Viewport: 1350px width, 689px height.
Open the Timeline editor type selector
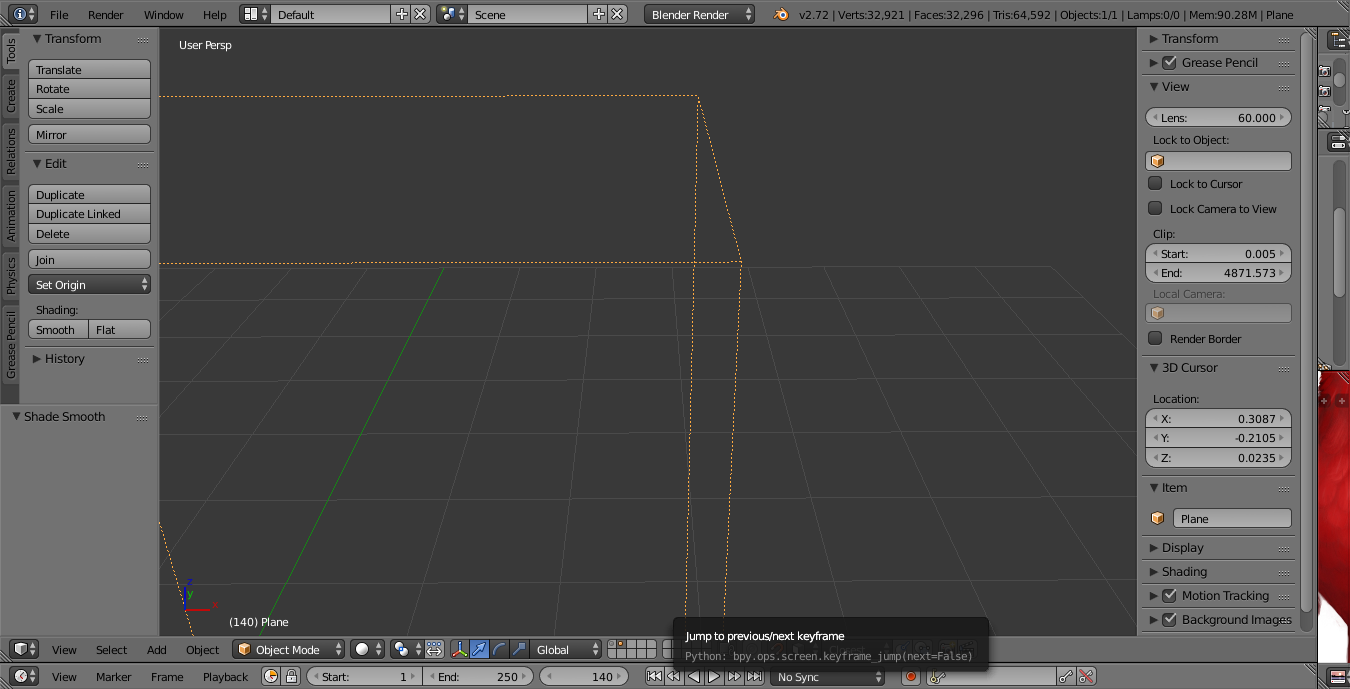[x=24, y=676]
